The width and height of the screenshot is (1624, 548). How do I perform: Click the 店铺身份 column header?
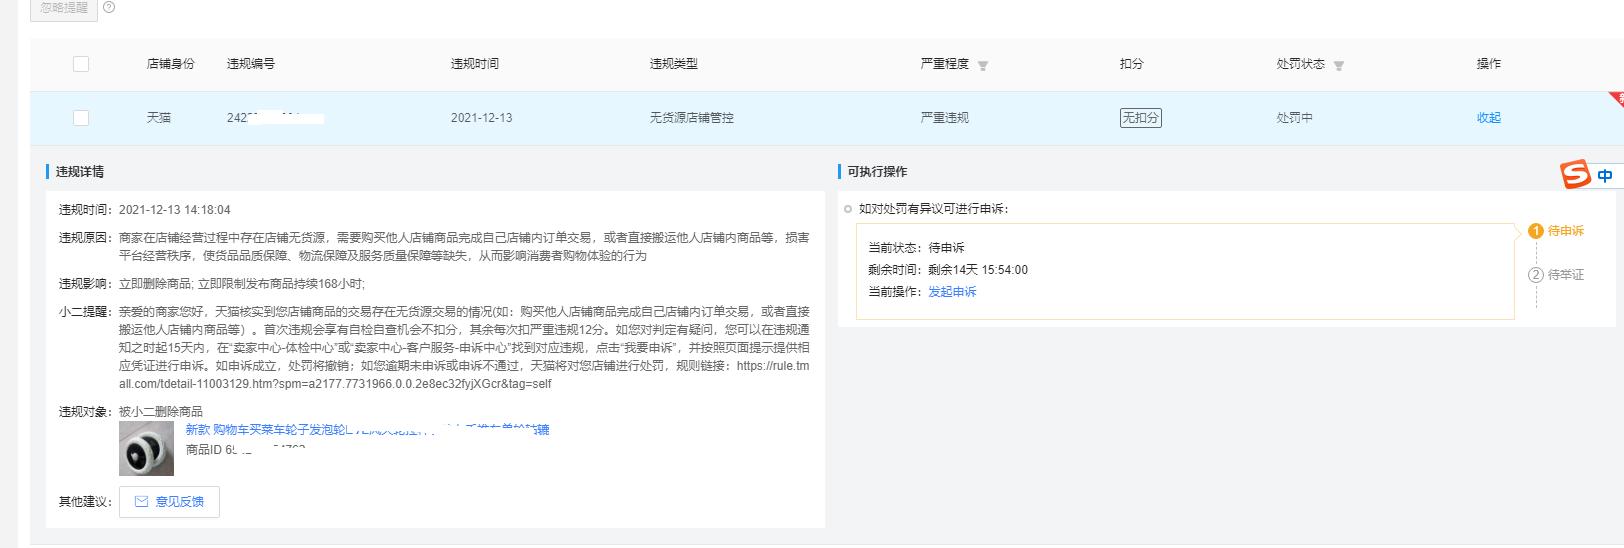[x=171, y=64]
